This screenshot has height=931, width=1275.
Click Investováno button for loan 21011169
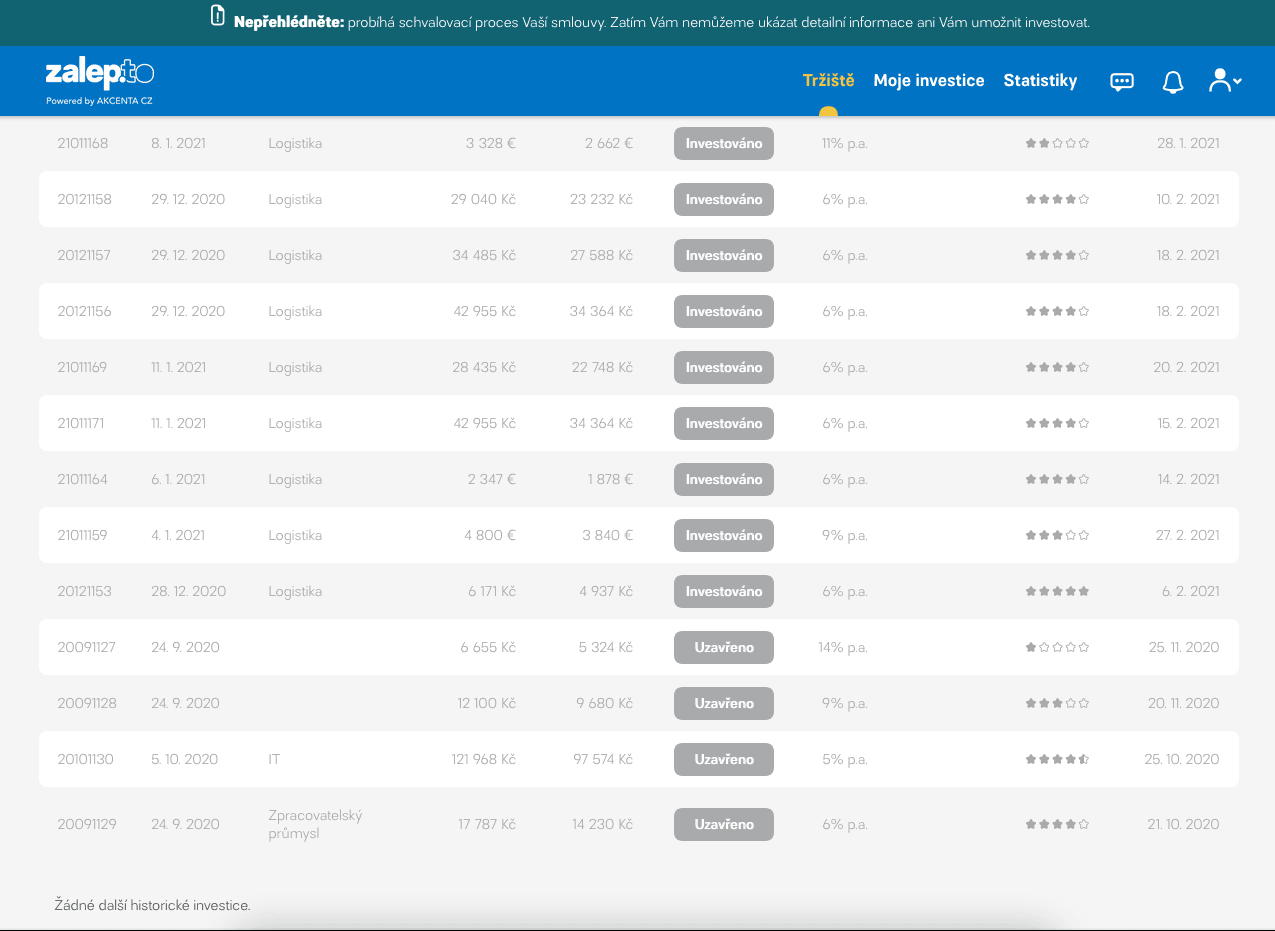coord(724,367)
